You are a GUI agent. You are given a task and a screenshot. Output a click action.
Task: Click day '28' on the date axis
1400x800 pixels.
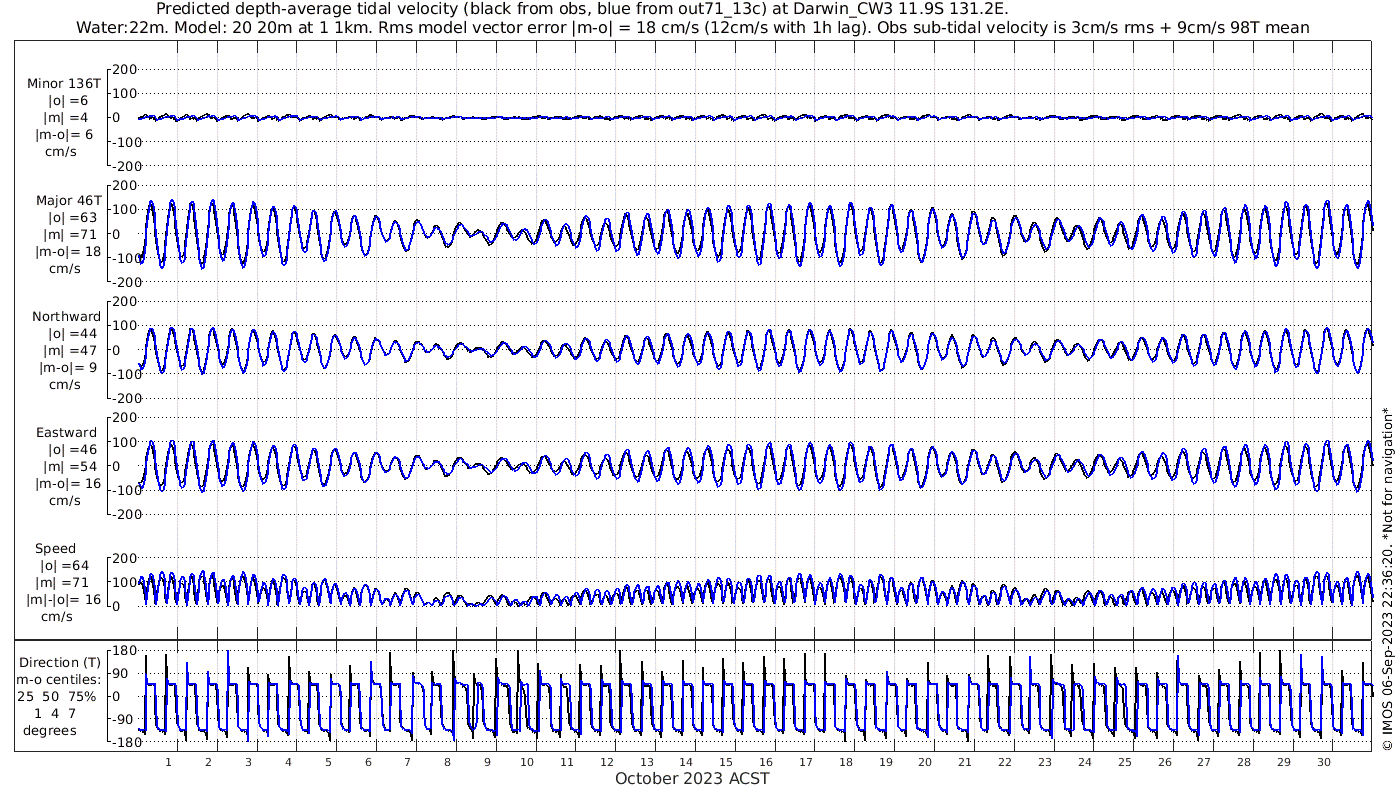[1244, 762]
